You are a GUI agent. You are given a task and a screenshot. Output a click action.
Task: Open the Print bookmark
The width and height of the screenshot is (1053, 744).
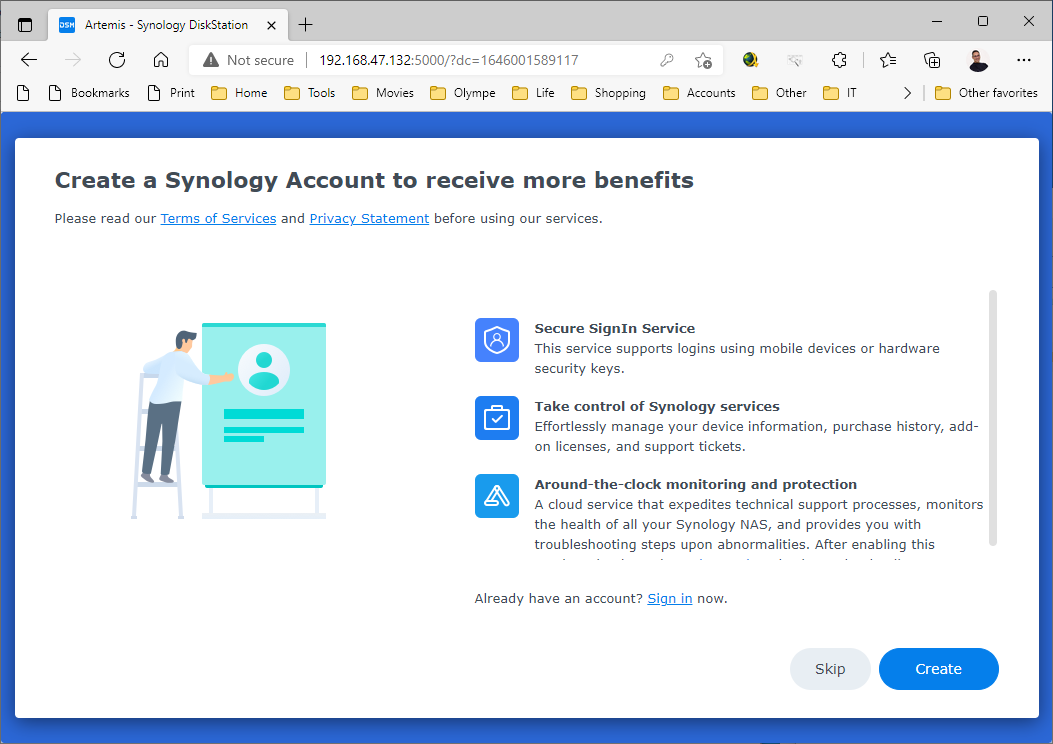(171, 93)
